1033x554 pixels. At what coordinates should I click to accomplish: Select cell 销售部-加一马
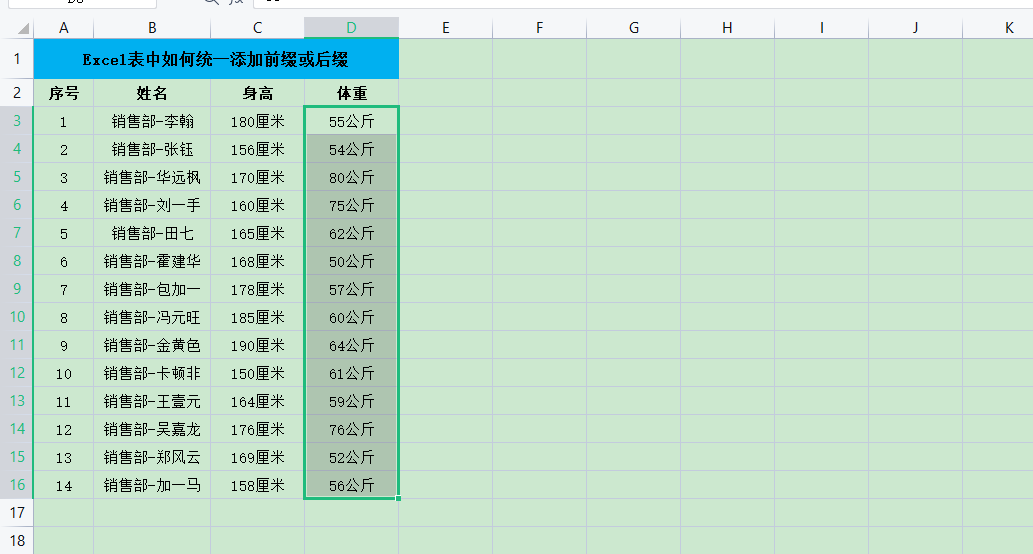pyautogui.click(x=152, y=485)
